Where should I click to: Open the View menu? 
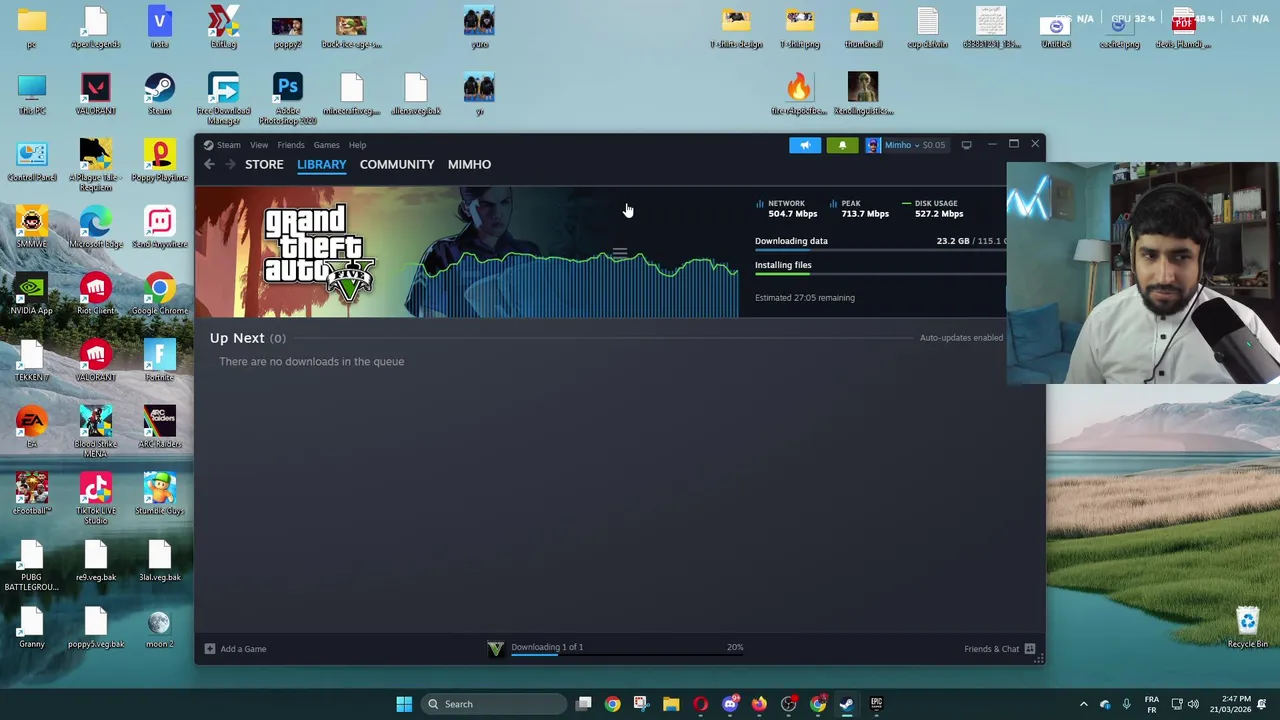pos(259,145)
